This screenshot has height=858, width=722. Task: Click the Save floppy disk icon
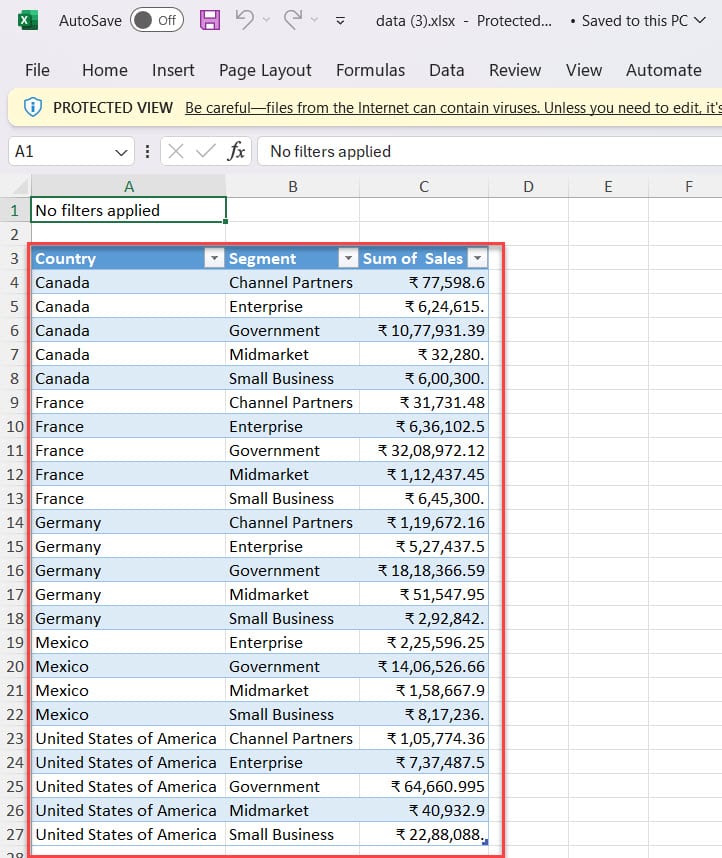[x=210, y=20]
